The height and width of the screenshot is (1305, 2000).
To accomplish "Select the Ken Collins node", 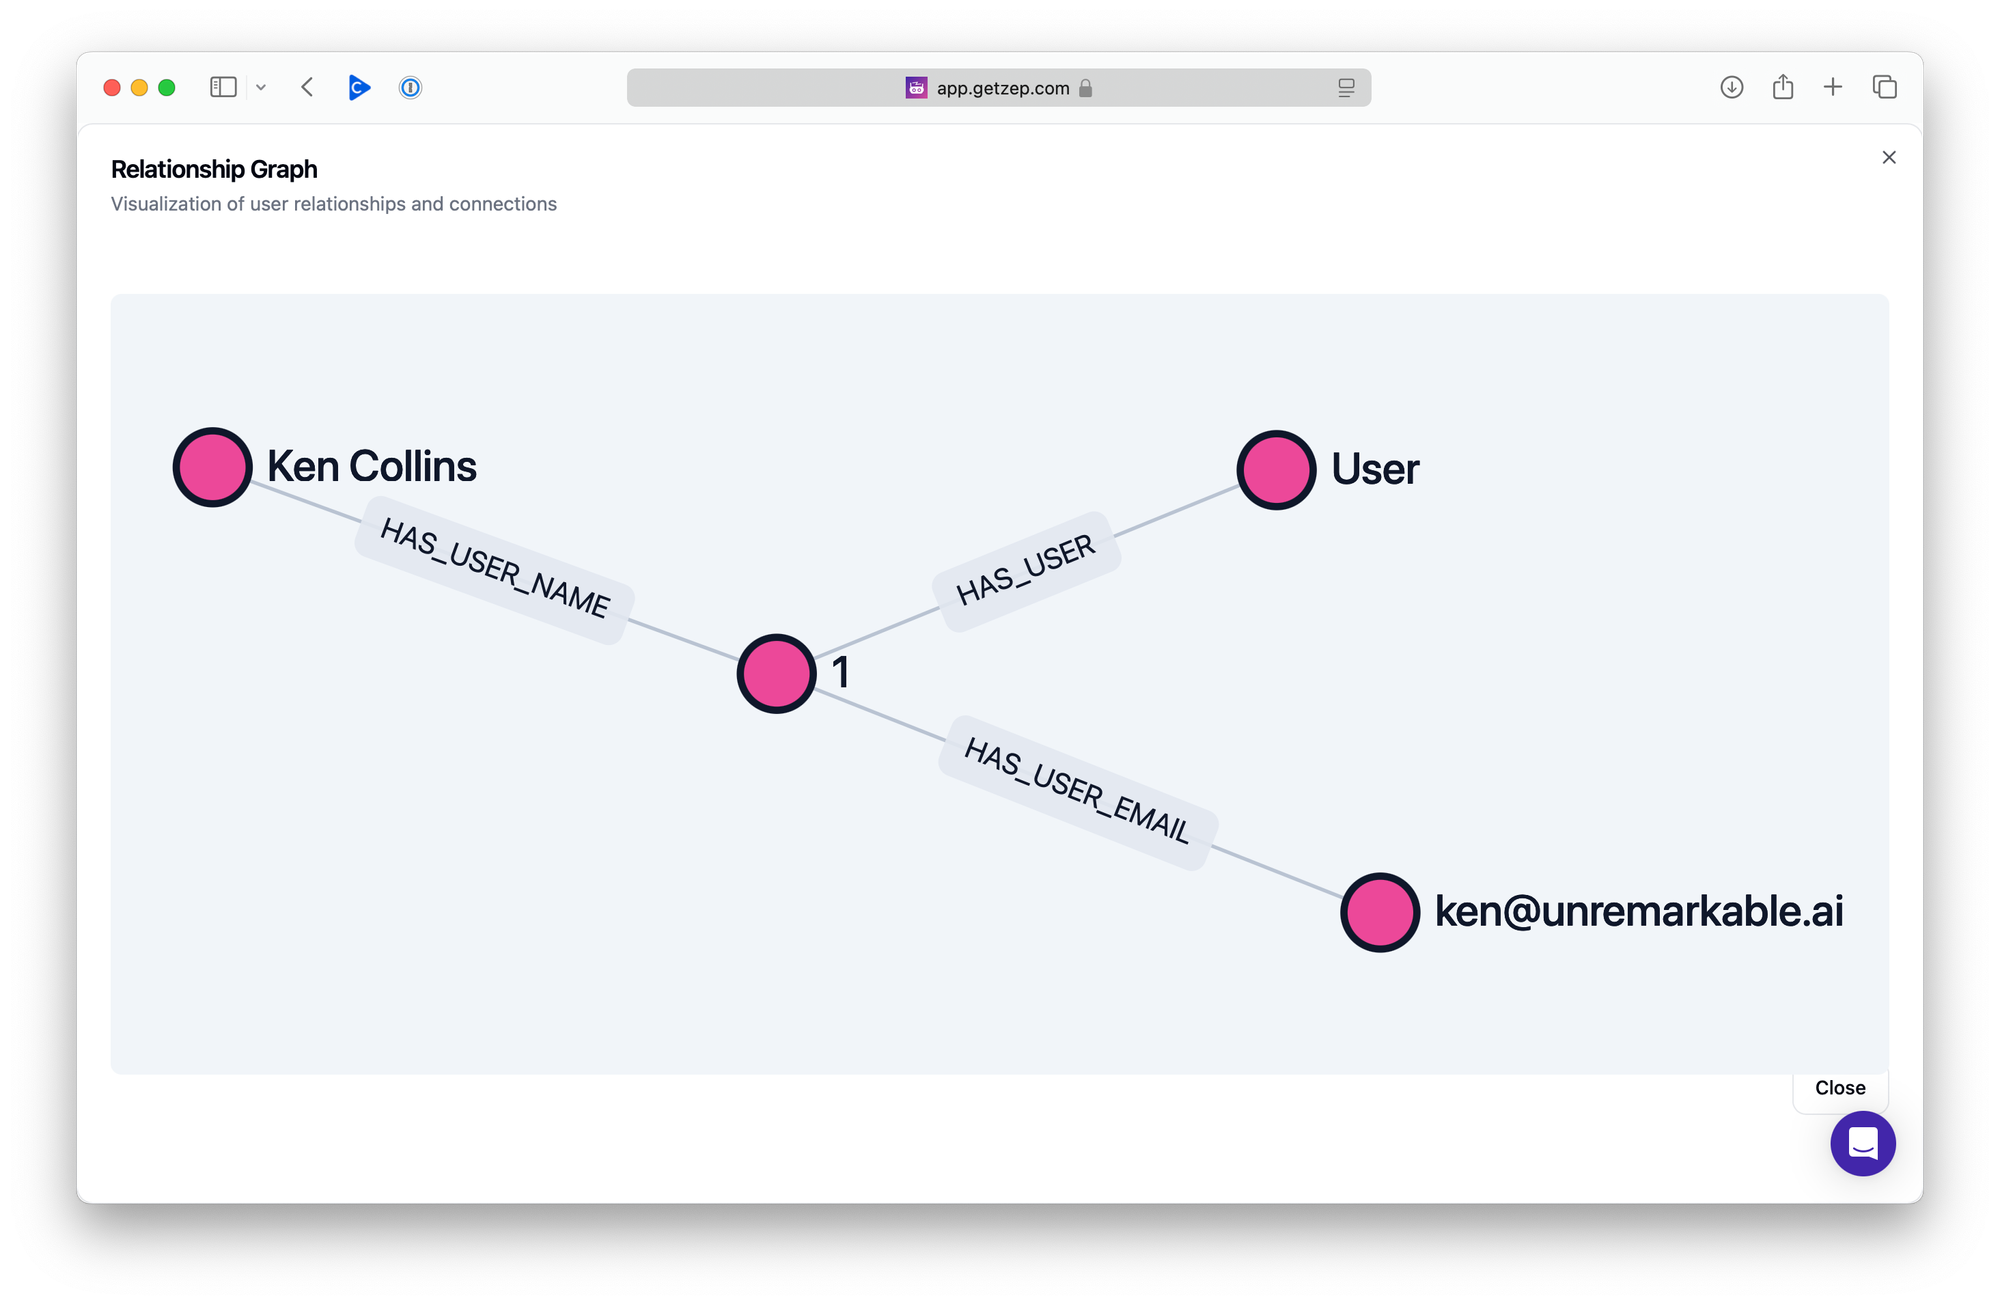I will 212,466.
